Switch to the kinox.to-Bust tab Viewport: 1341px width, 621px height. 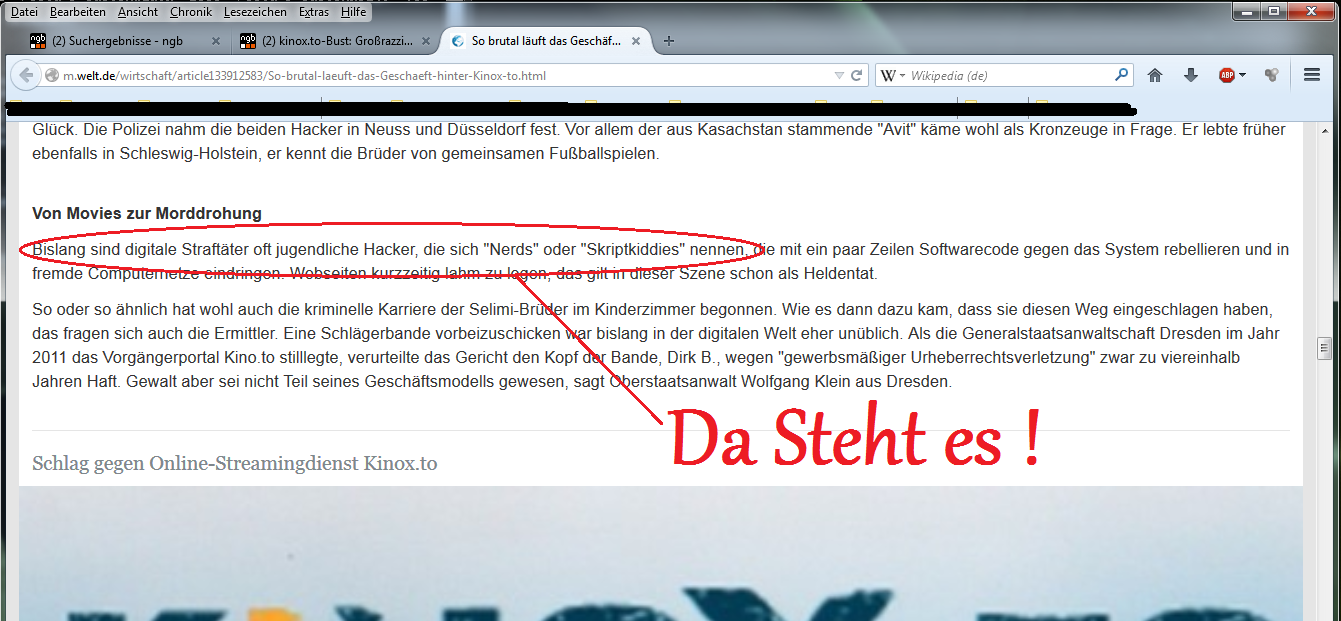[335, 41]
